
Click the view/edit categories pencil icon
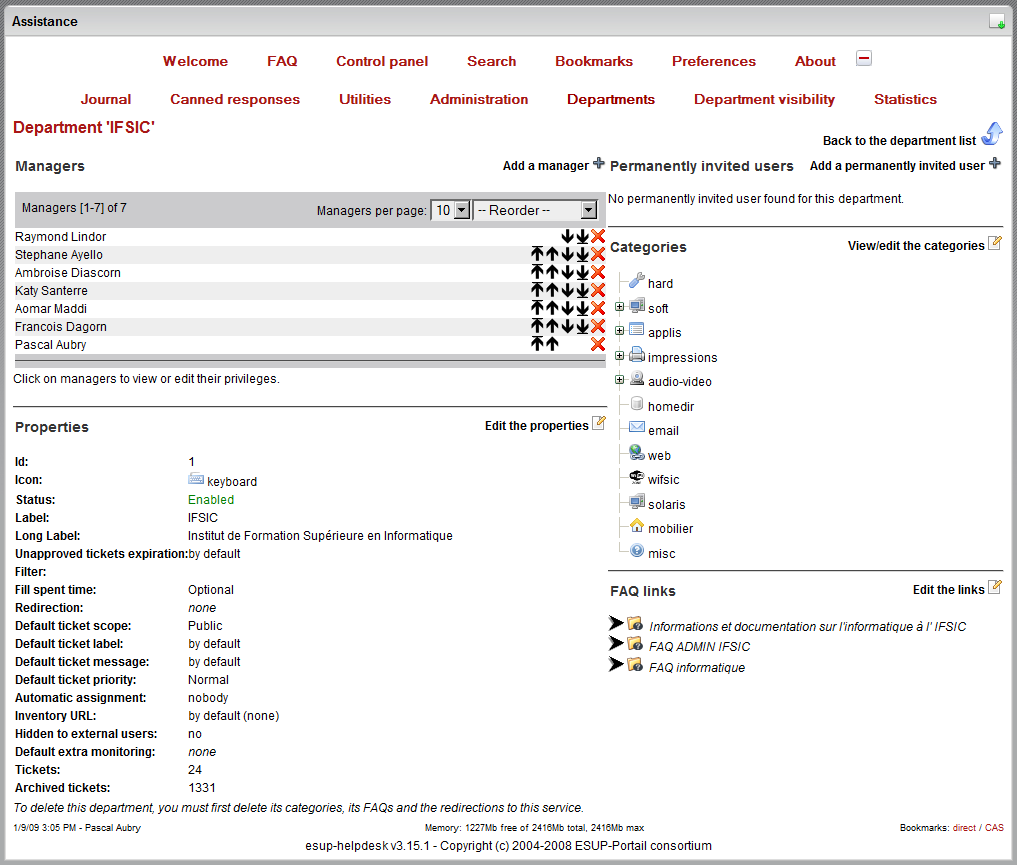click(994, 244)
